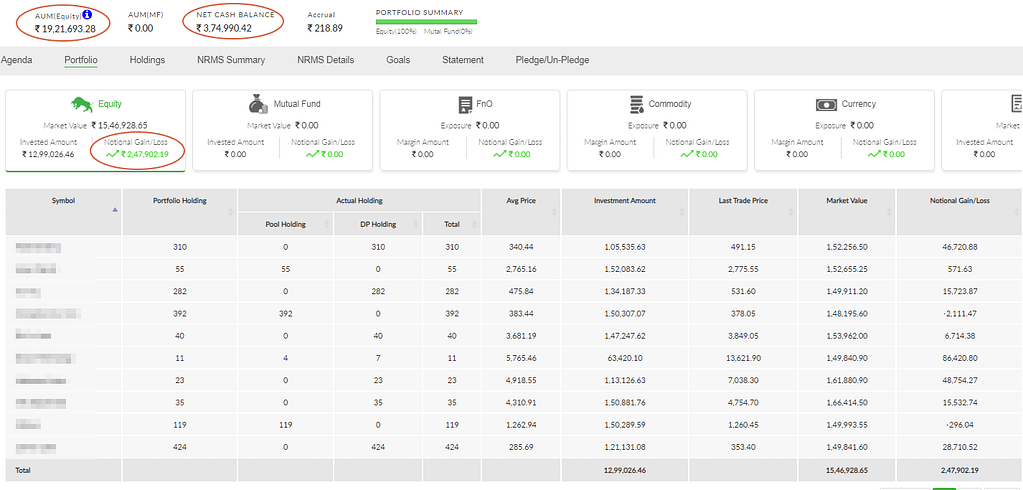Click the negative gain/loss -2,111.47
Image resolution: width=1023 pixels, height=490 pixels.
(960, 314)
